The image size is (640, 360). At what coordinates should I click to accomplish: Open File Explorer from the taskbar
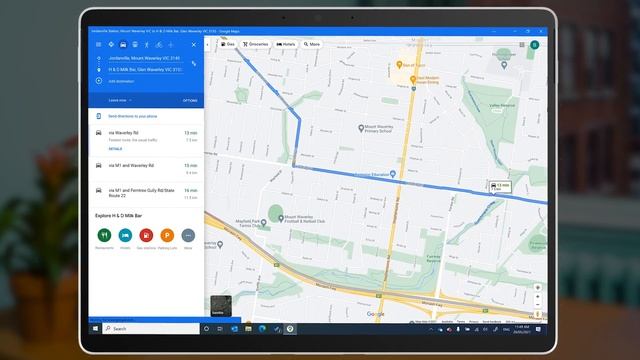pyautogui.click(x=248, y=329)
